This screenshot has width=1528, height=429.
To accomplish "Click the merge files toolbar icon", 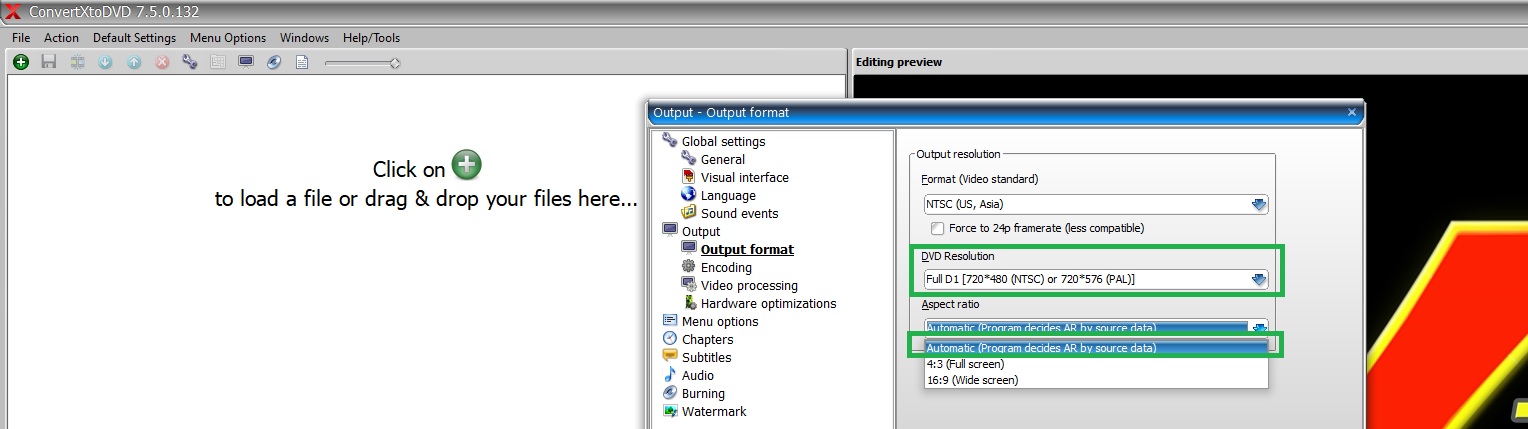I will click(x=77, y=62).
